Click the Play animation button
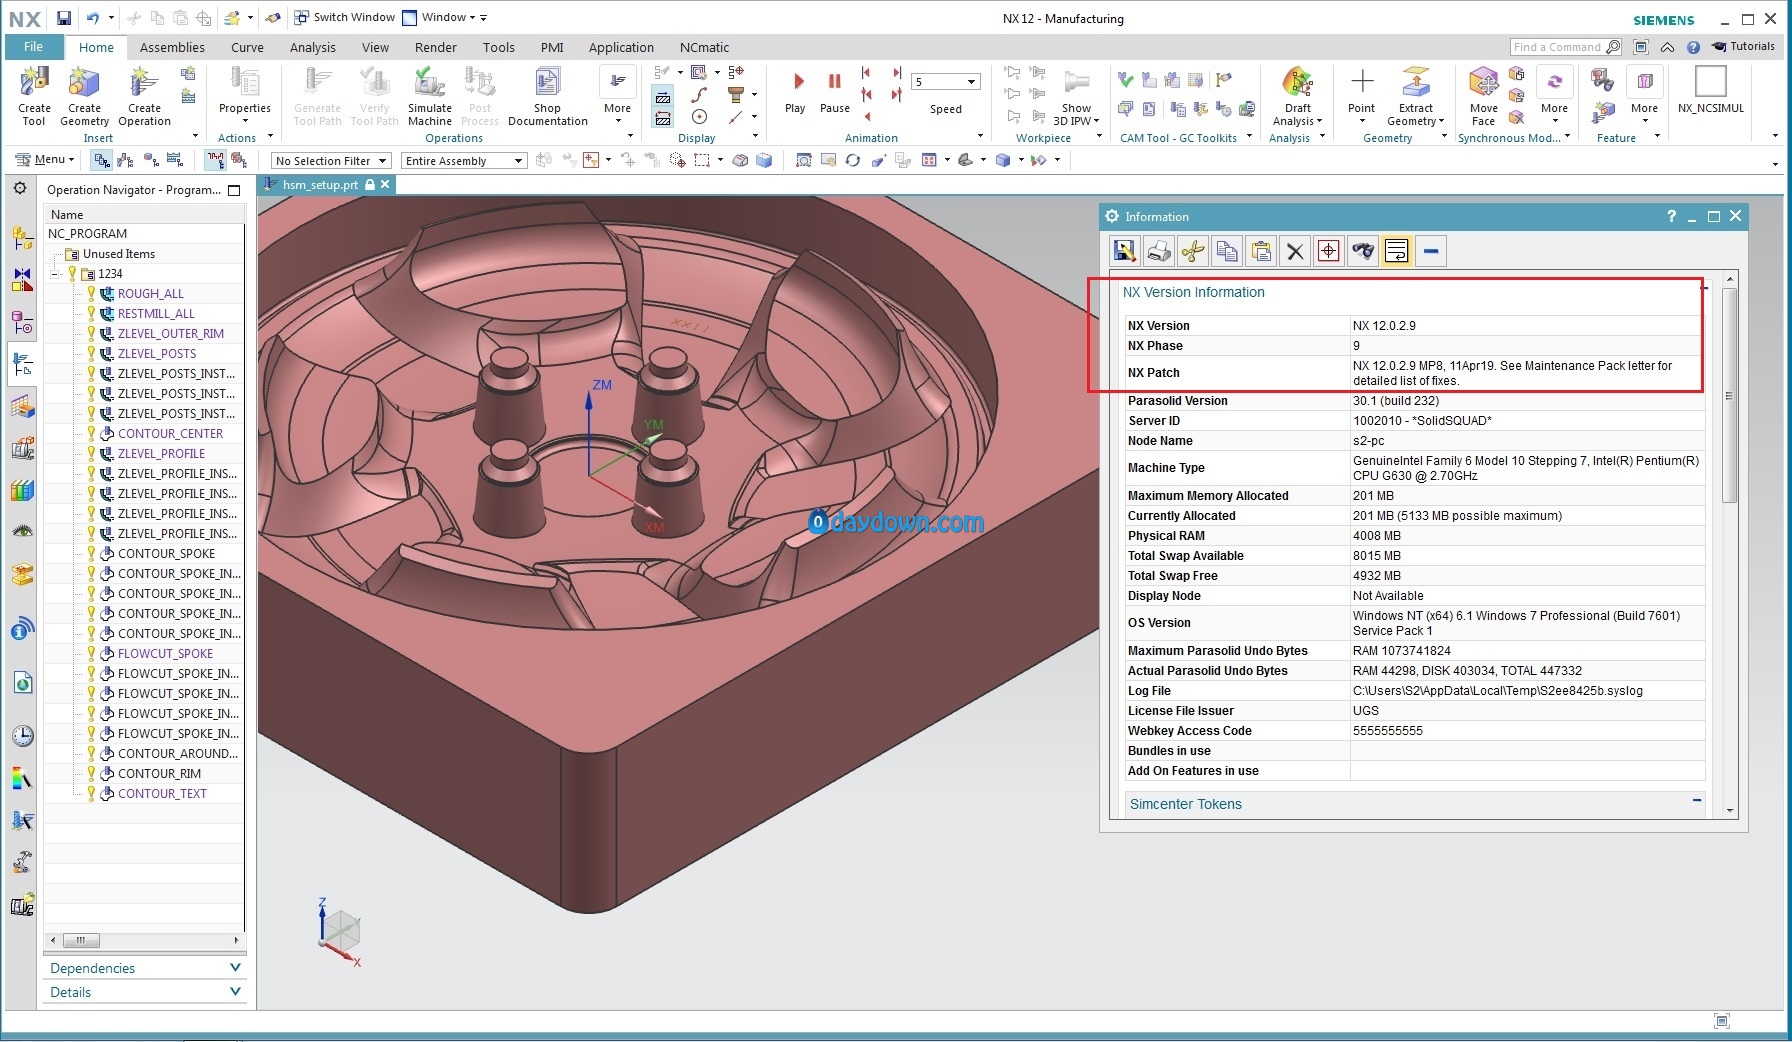The height and width of the screenshot is (1042, 1792). pyautogui.click(x=796, y=91)
